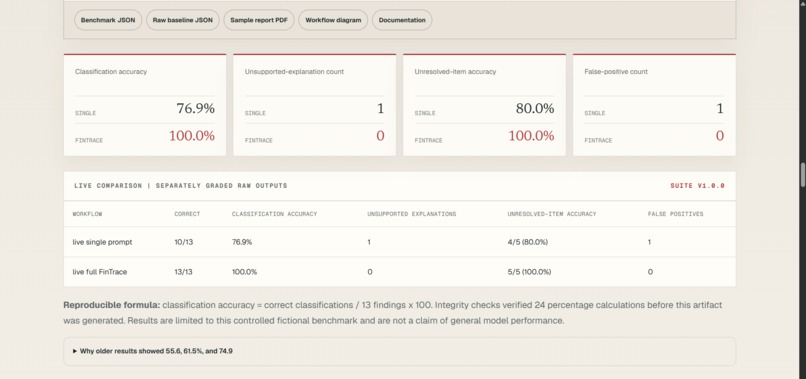Screen dimensions: 806x379
Task: Select the 10/13 correct cell
Action: tap(184, 242)
